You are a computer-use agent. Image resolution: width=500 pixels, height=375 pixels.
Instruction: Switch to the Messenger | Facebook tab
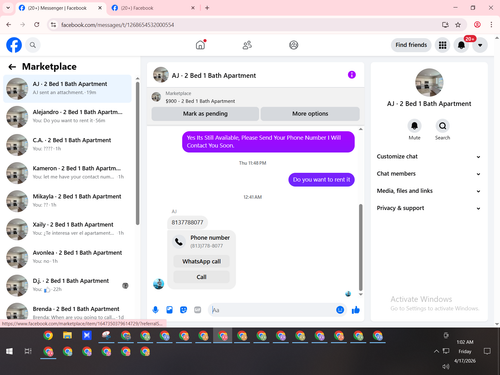[x=60, y=8]
